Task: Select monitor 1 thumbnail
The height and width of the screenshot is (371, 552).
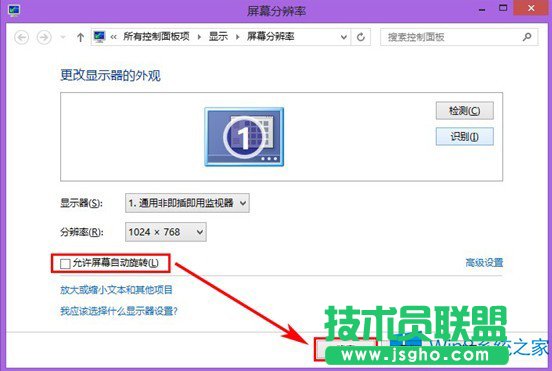Action: click(244, 137)
